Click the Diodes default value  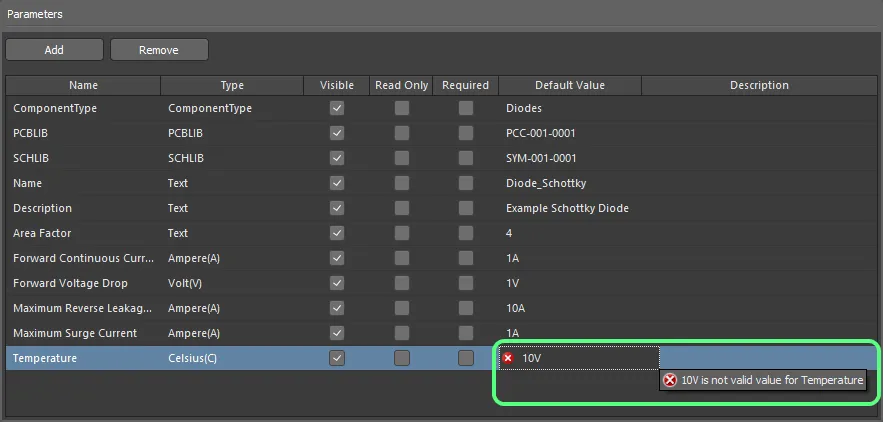click(524, 108)
